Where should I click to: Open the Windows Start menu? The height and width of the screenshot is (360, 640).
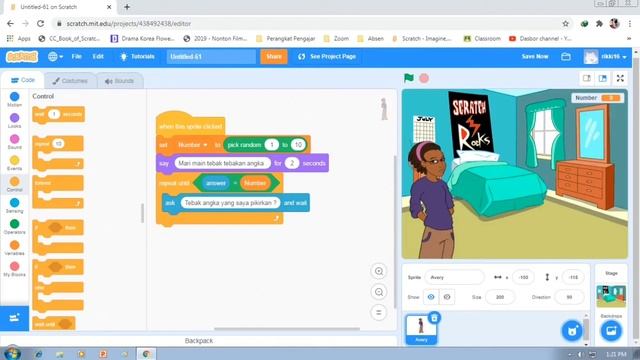12,353
